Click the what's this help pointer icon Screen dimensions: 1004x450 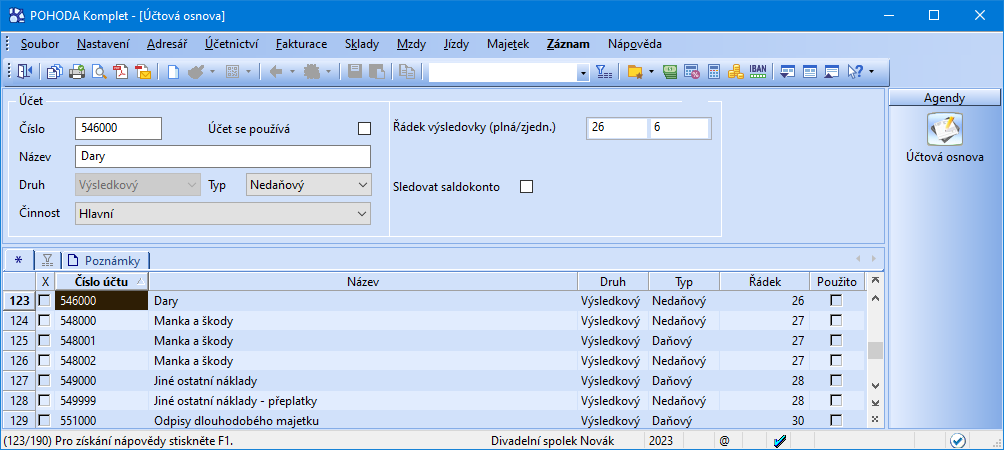pyautogui.click(x=855, y=72)
